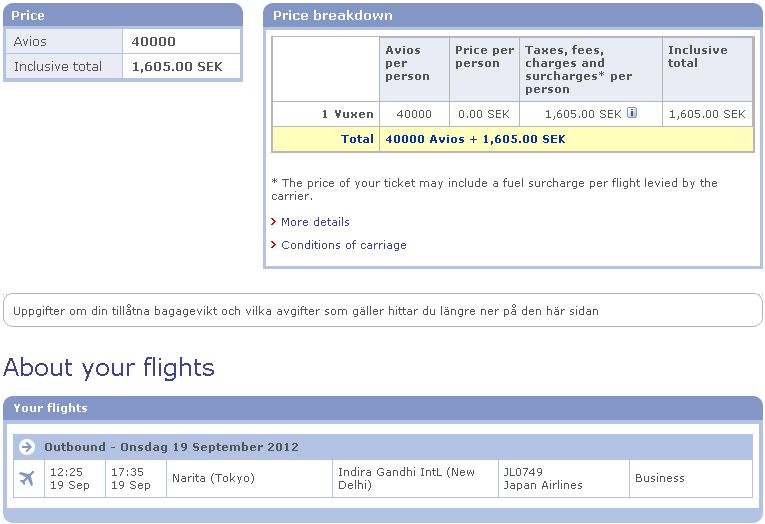Click the red chevron before Conditions of carriage
The image size is (765, 524).
click(x=274, y=244)
